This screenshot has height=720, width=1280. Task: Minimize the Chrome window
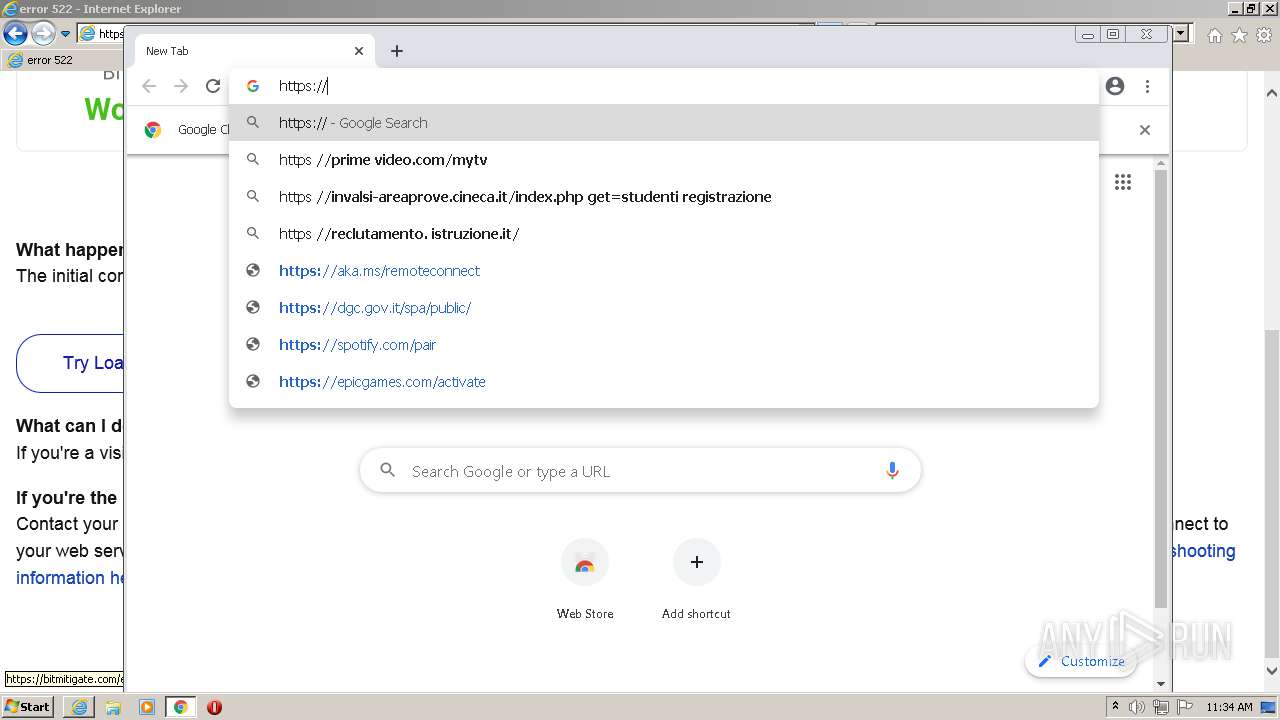[x=1088, y=34]
